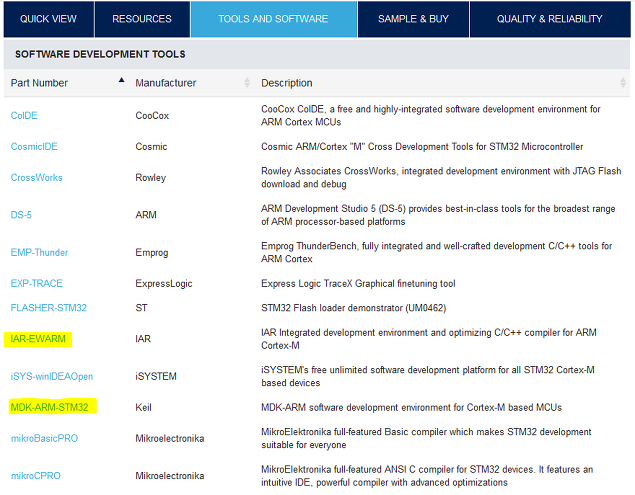Click MikroElektronika Basic compiler description

[x=426, y=438]
